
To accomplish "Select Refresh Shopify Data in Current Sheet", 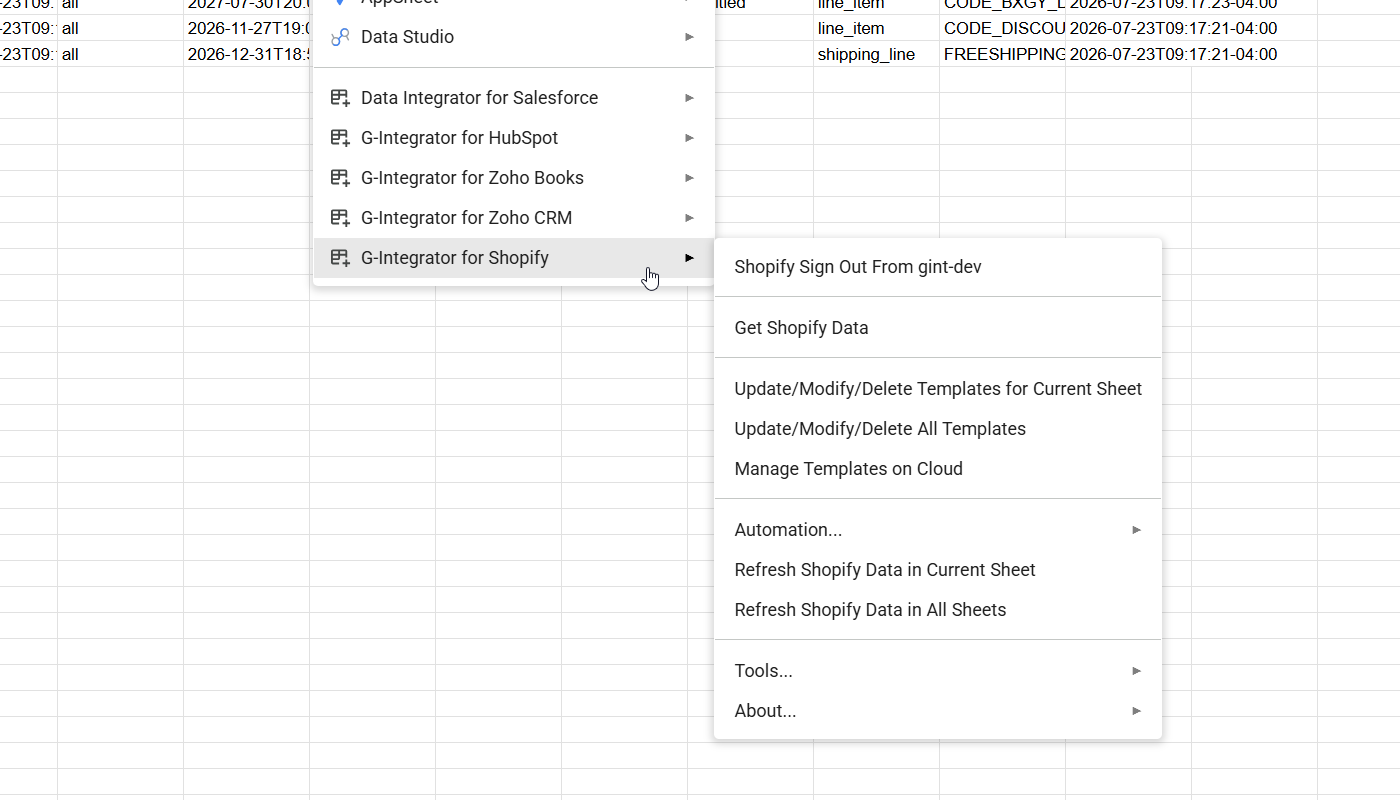I will [938, 570].
